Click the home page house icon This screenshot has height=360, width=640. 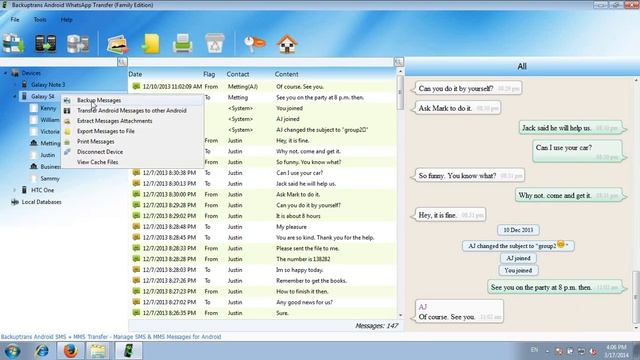(287, 44)
